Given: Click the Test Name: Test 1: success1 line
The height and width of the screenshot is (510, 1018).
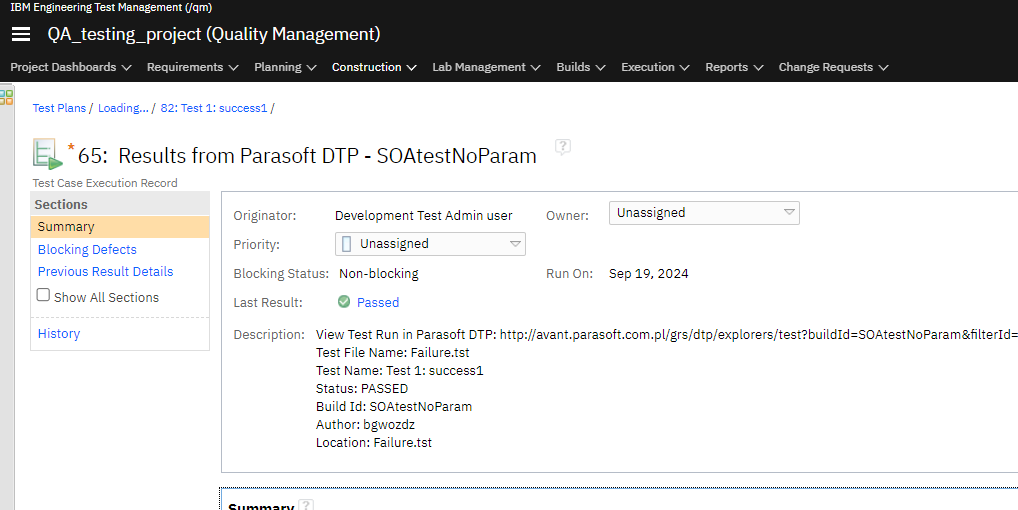Looking at the screenshot, I should [400, 370].
